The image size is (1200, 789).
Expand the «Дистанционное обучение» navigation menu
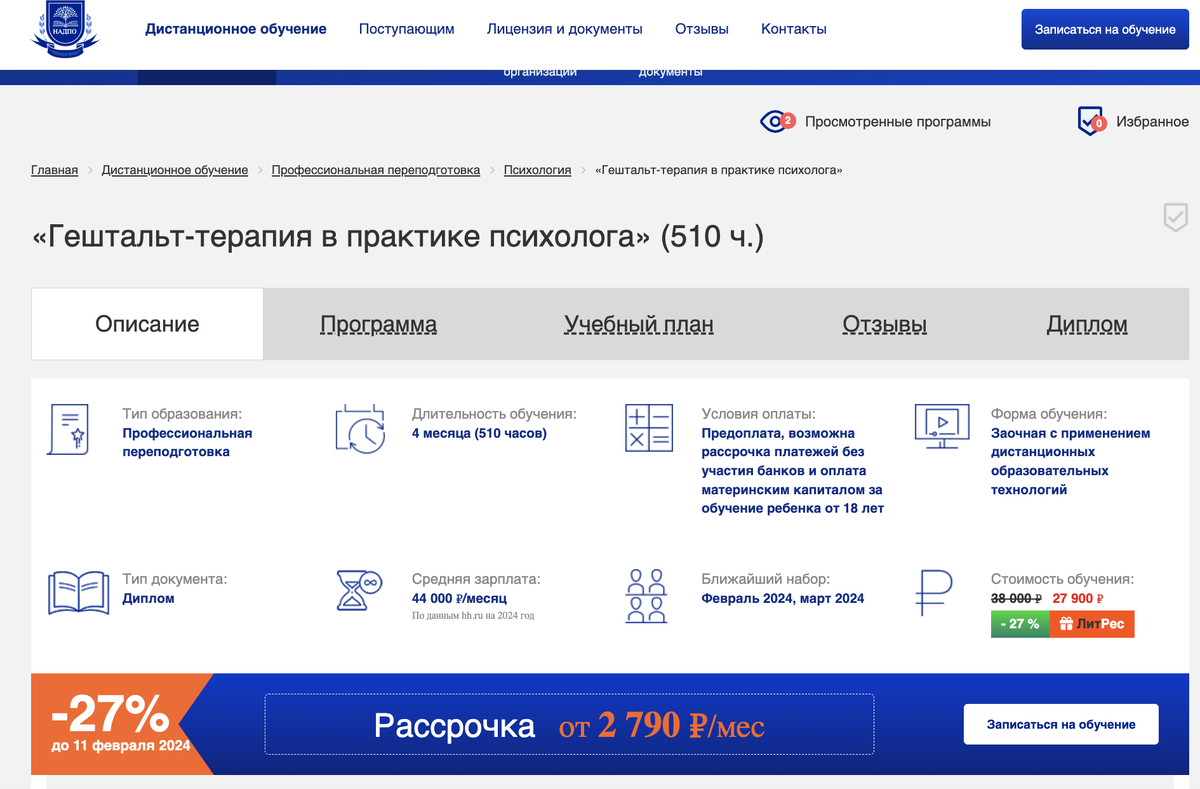[236, 29]
